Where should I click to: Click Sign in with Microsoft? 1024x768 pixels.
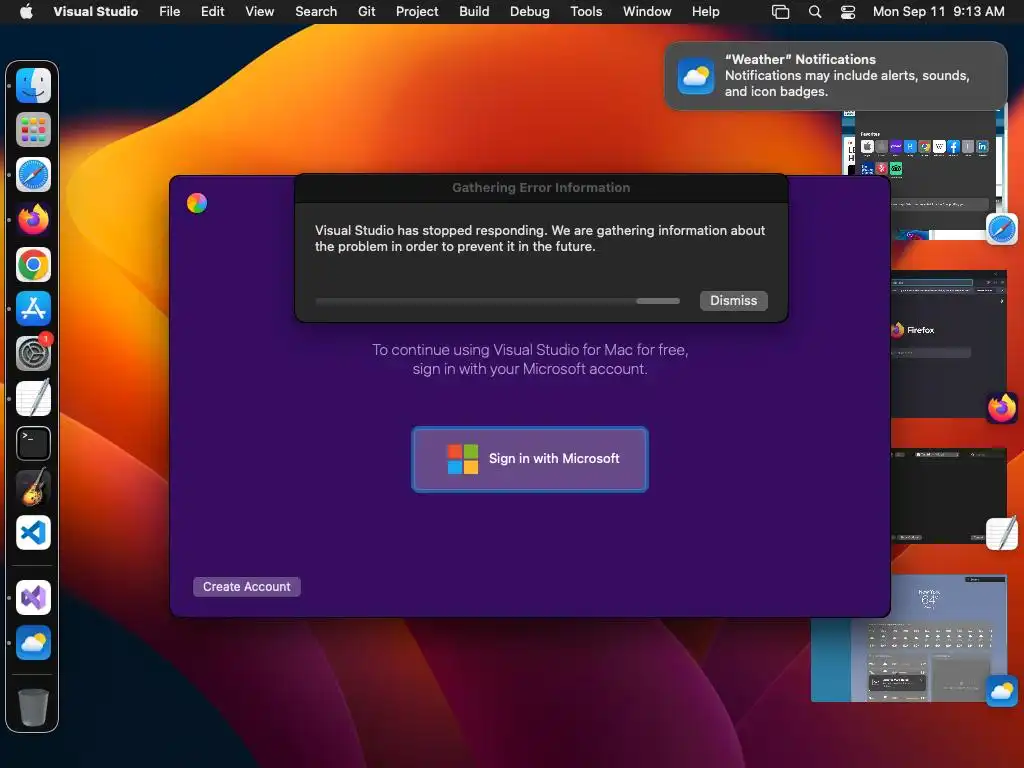point(530,458)
